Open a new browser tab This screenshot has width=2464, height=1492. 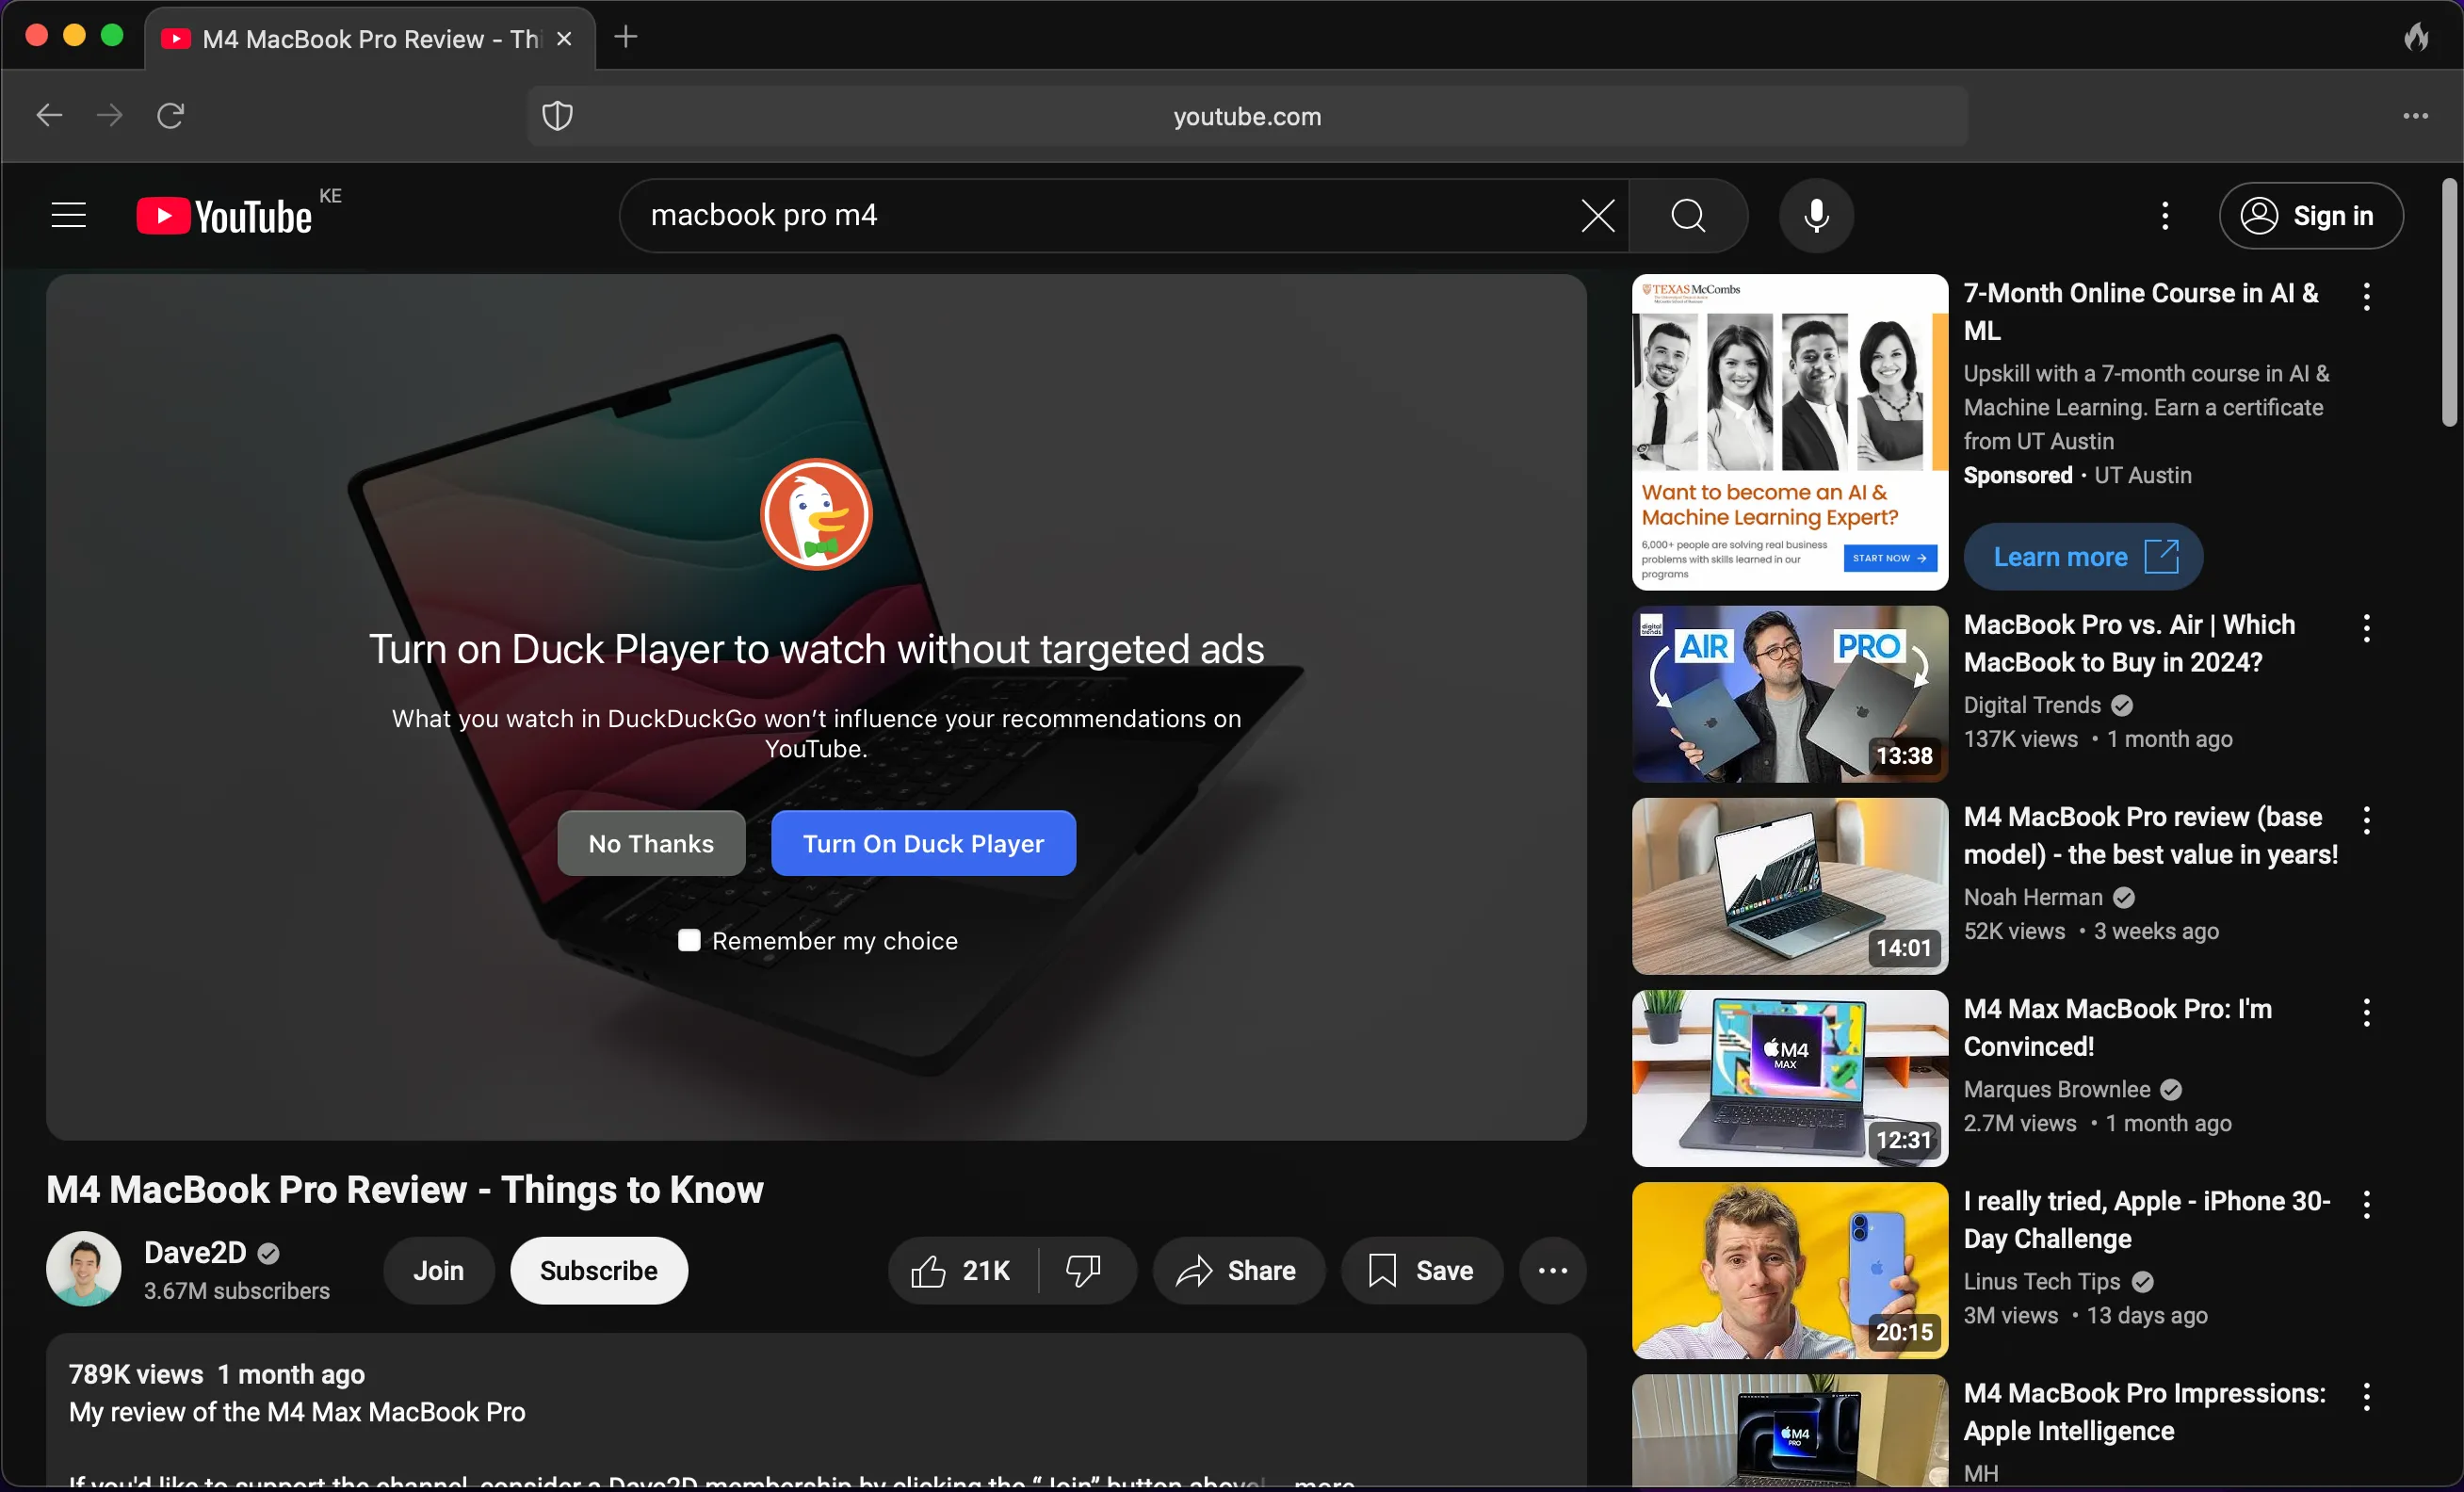click(626, 37)
